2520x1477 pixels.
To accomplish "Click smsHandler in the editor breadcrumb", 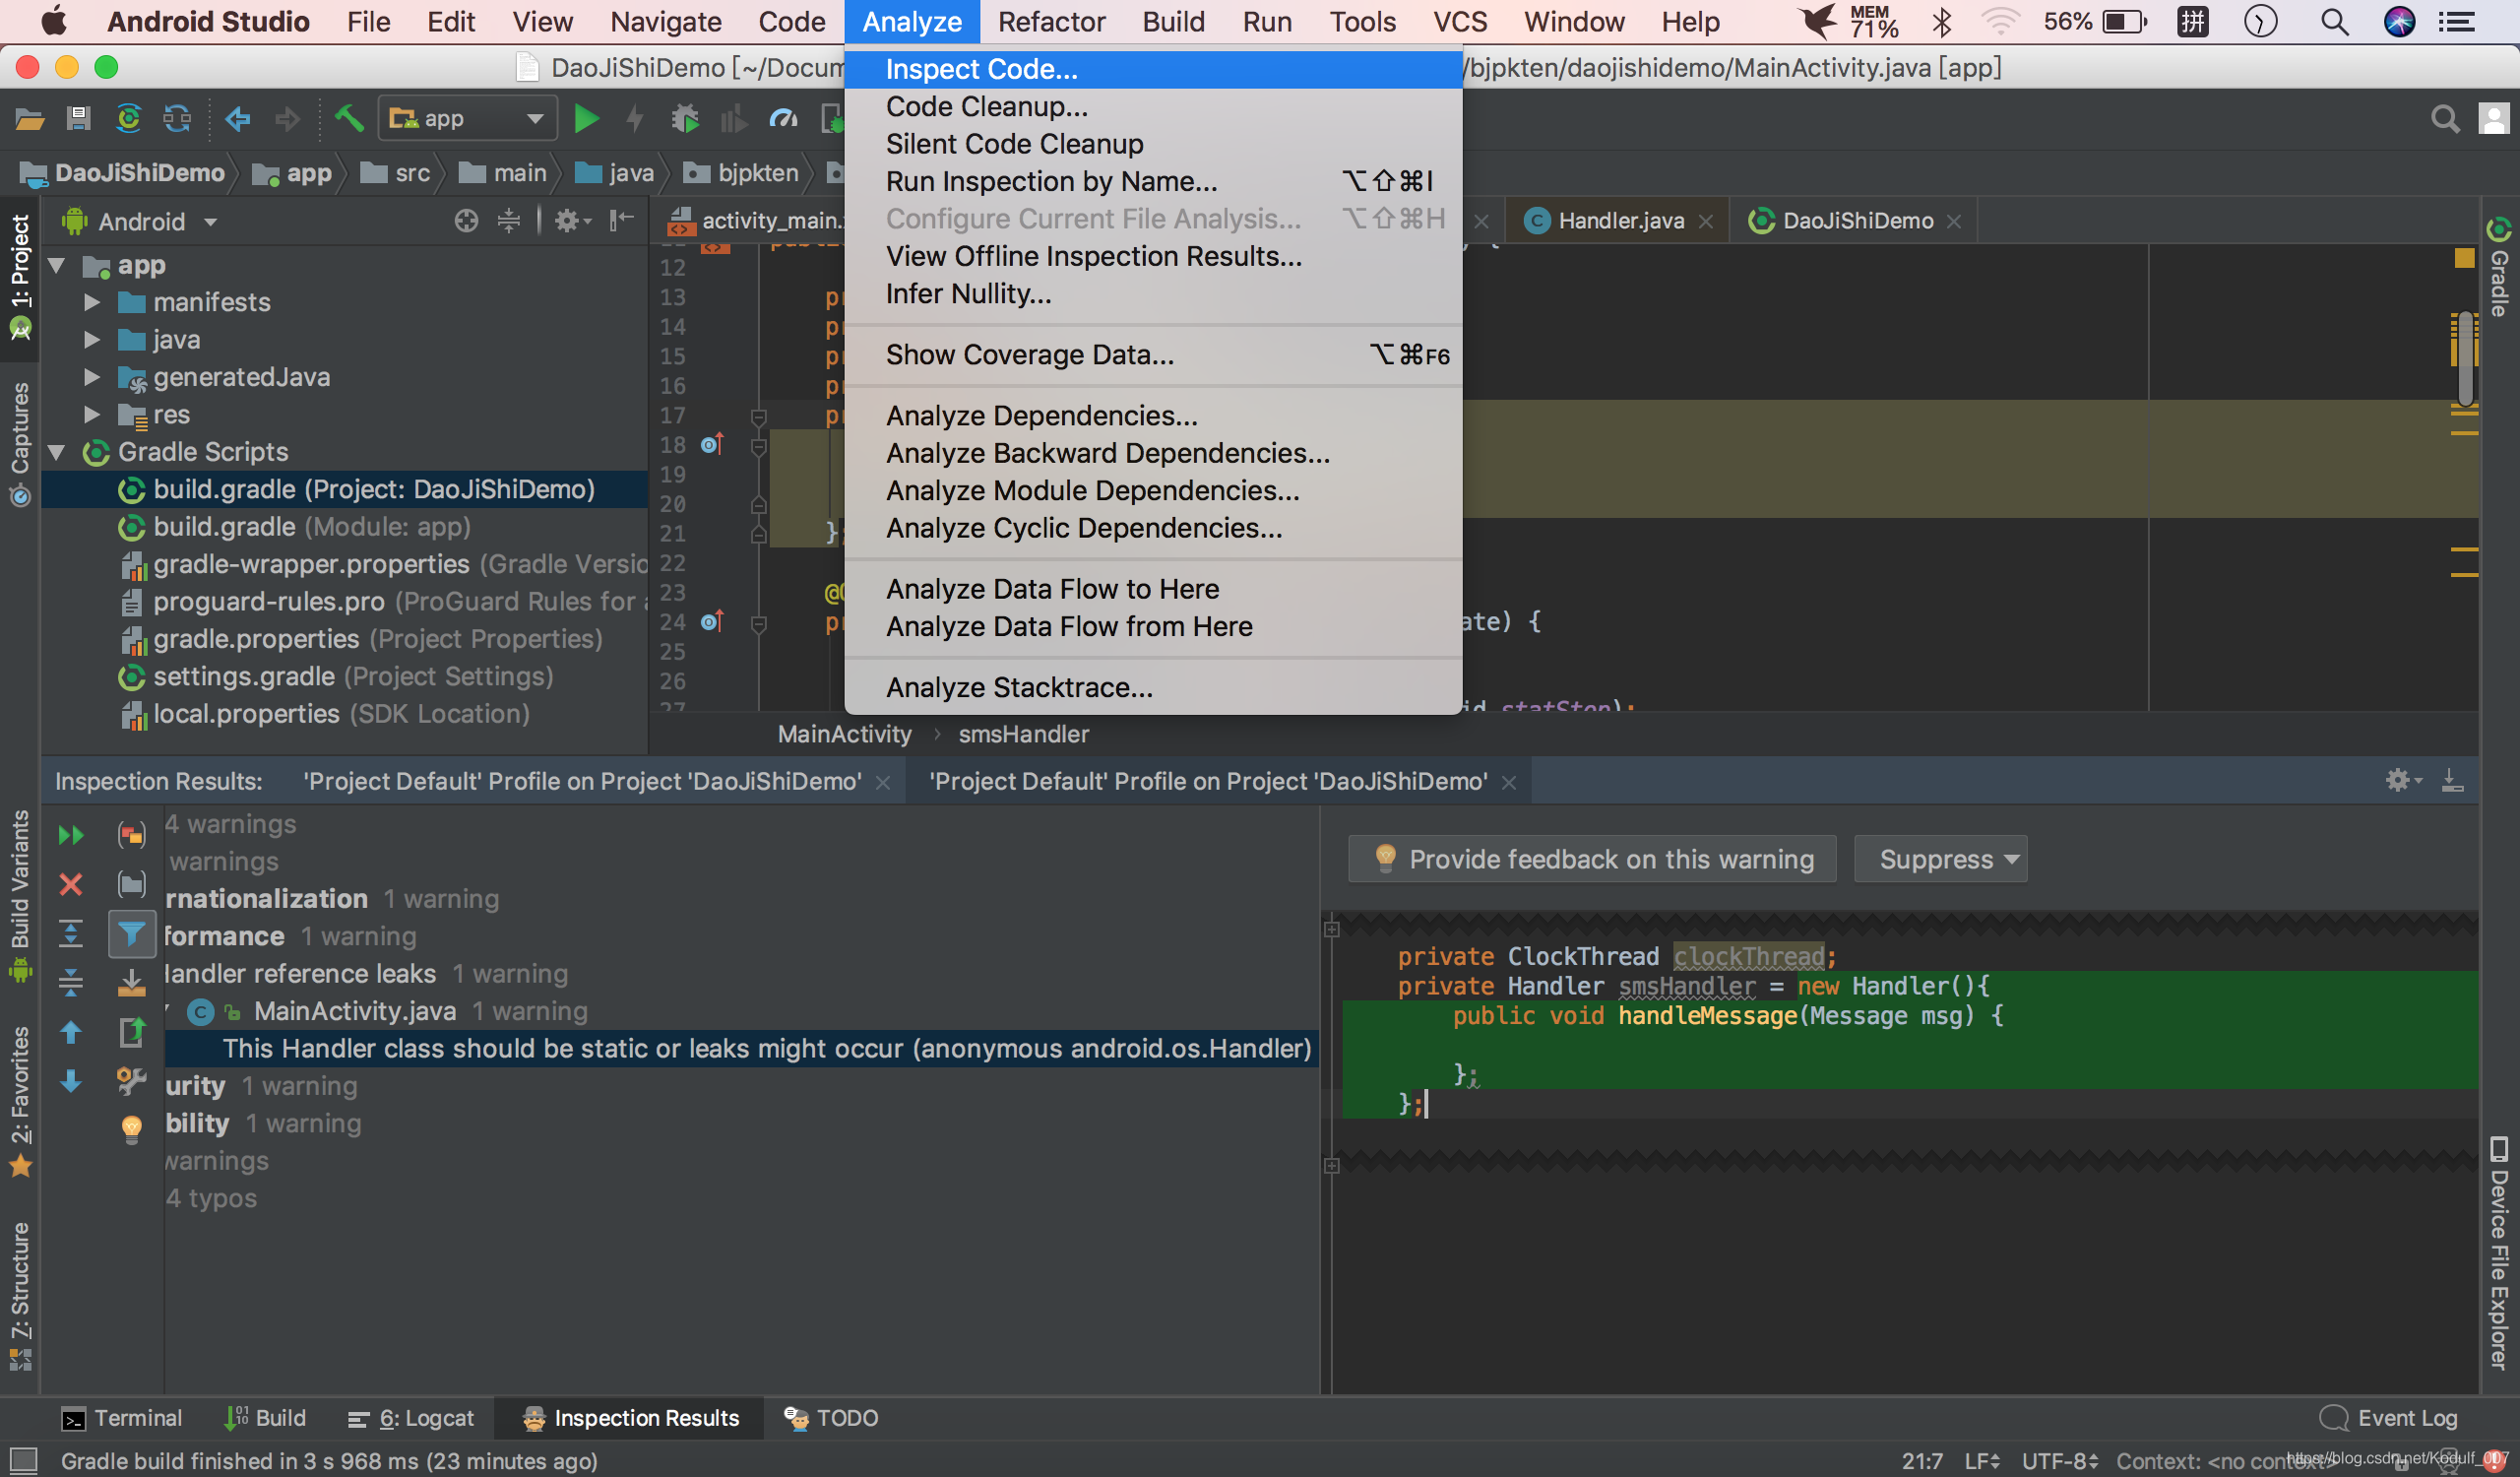I will [x=1023, y=734].
